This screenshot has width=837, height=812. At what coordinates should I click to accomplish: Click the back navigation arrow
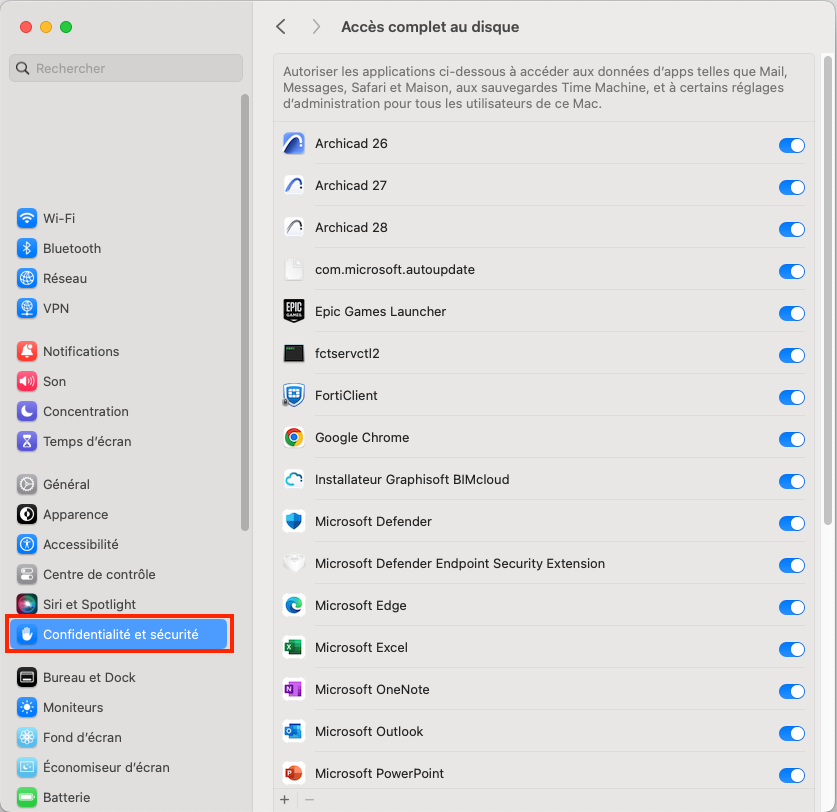281,27
